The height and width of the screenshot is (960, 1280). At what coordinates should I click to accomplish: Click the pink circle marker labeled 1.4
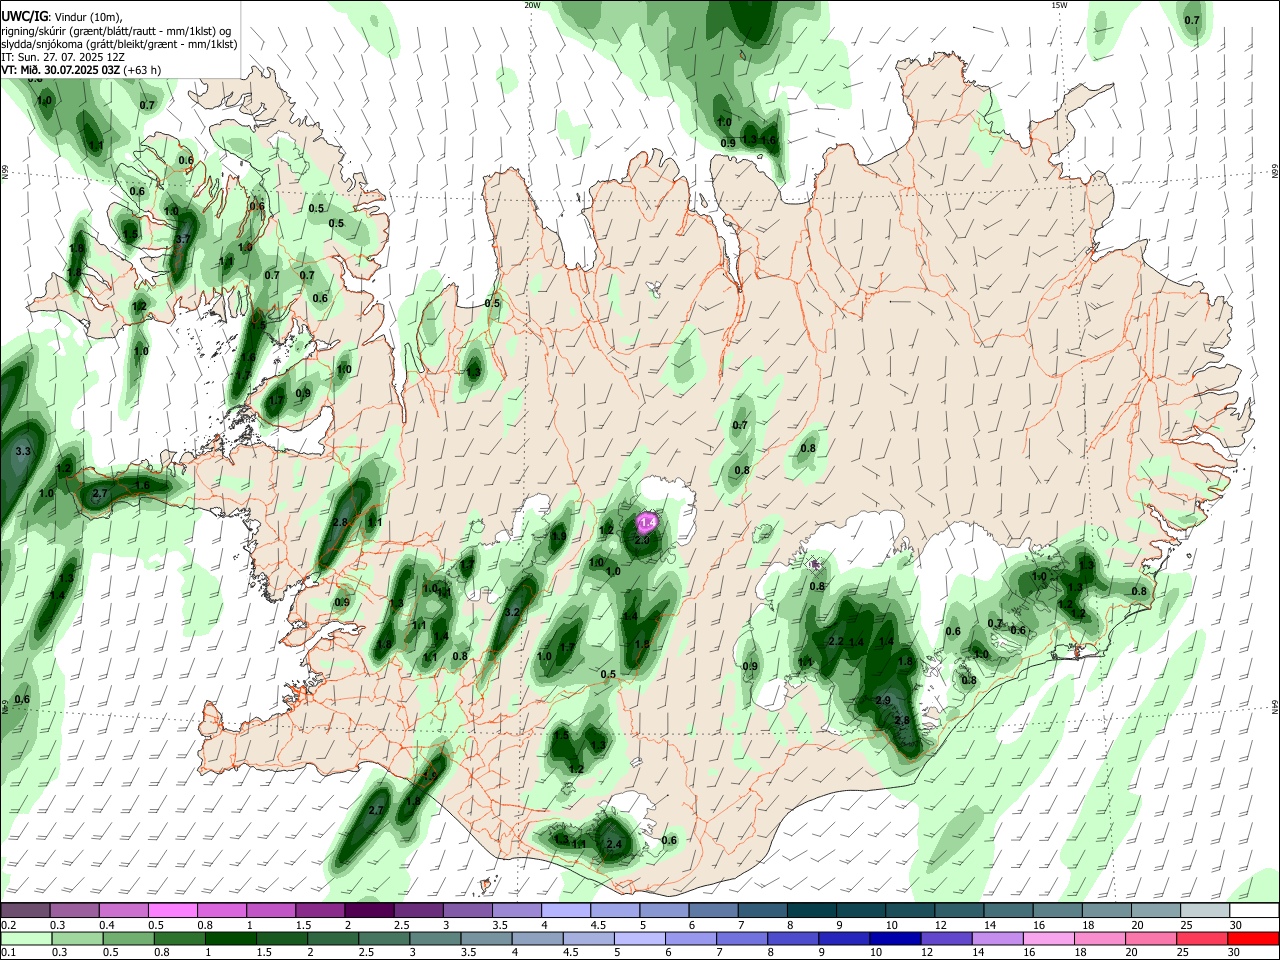[x=647, y=522]
